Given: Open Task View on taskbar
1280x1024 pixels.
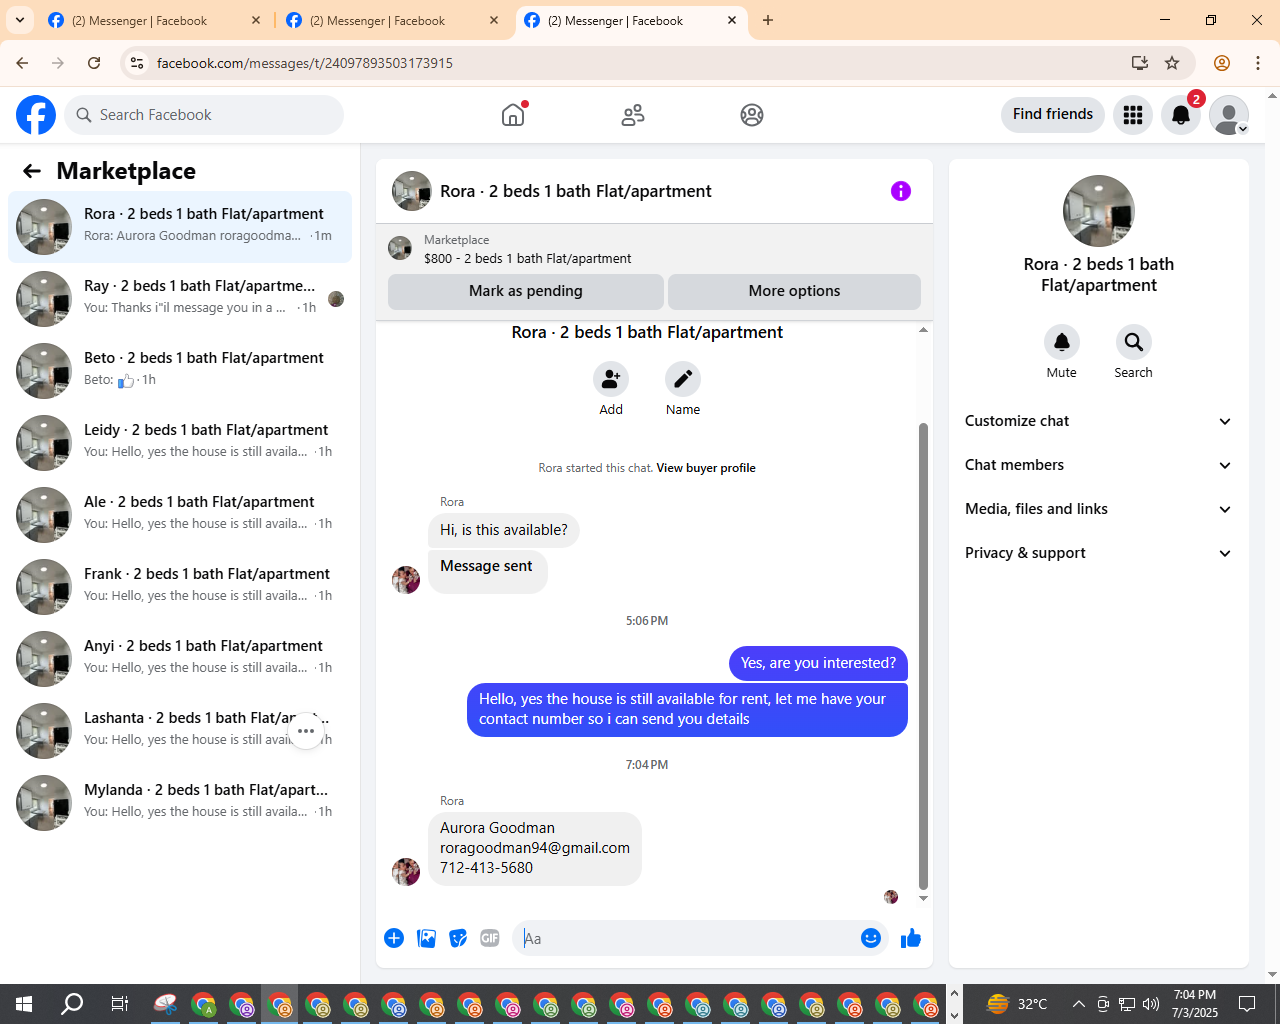Looking at the screenshot, I should click(x=119, y=1004).
